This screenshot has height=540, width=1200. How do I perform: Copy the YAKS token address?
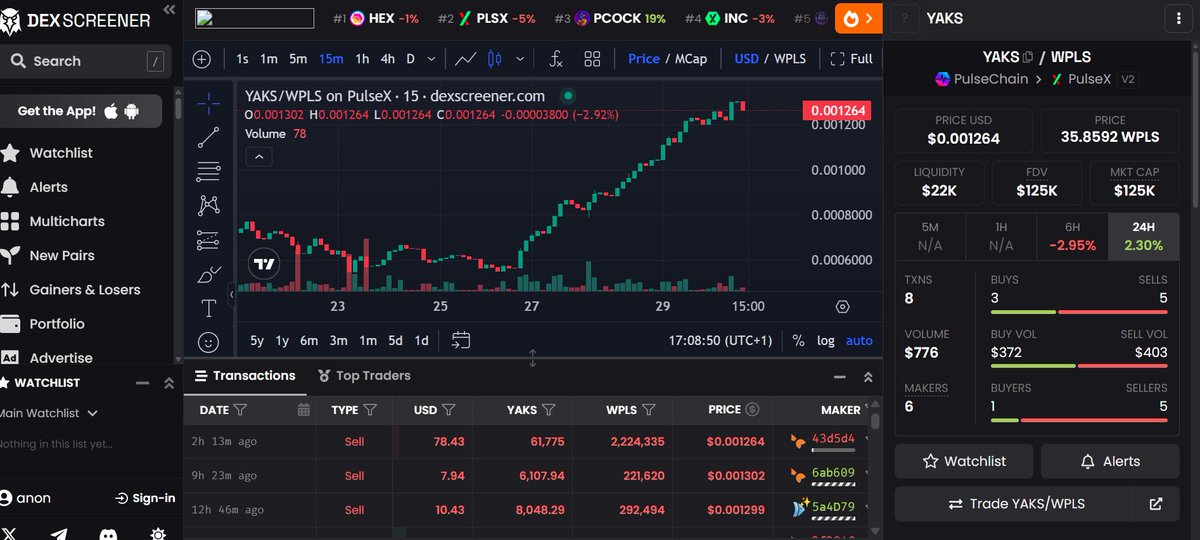(x=1029, y=57)
